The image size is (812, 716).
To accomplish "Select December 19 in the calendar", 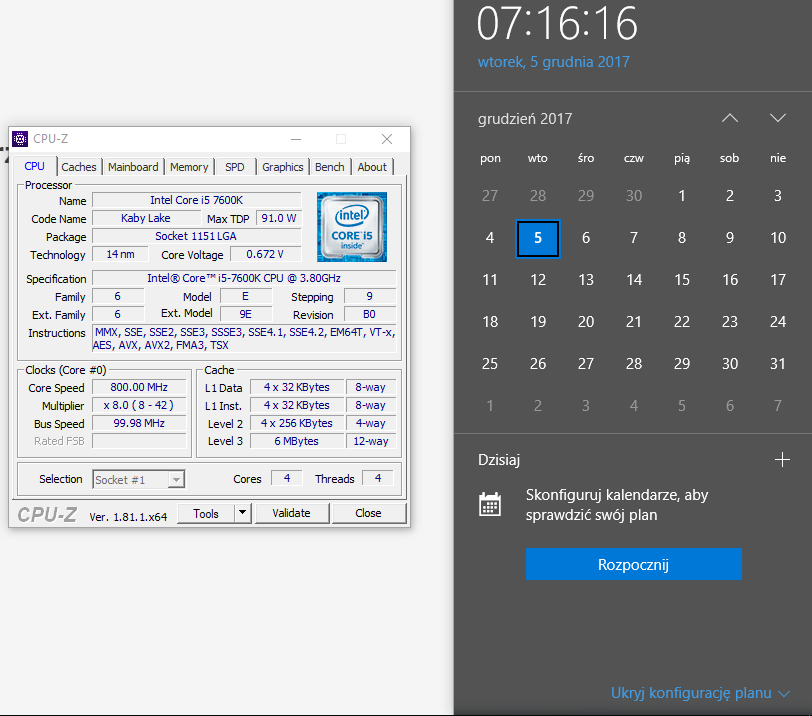I will [538, 322].
